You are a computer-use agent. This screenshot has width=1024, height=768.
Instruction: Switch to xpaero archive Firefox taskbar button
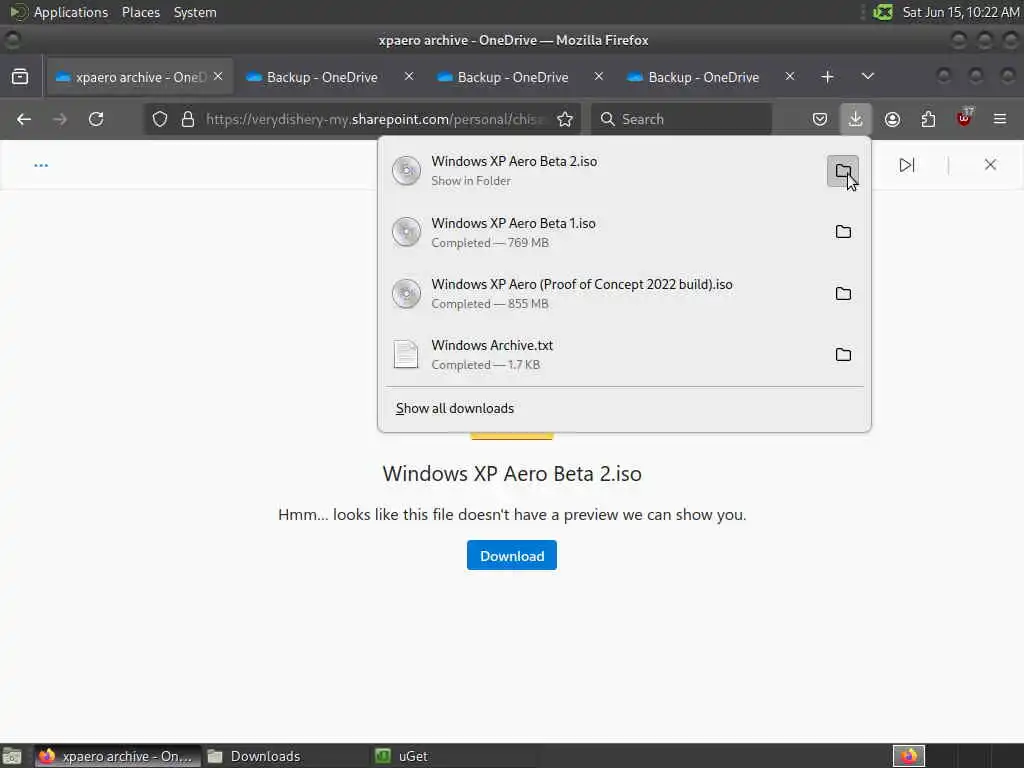point(117,756)
